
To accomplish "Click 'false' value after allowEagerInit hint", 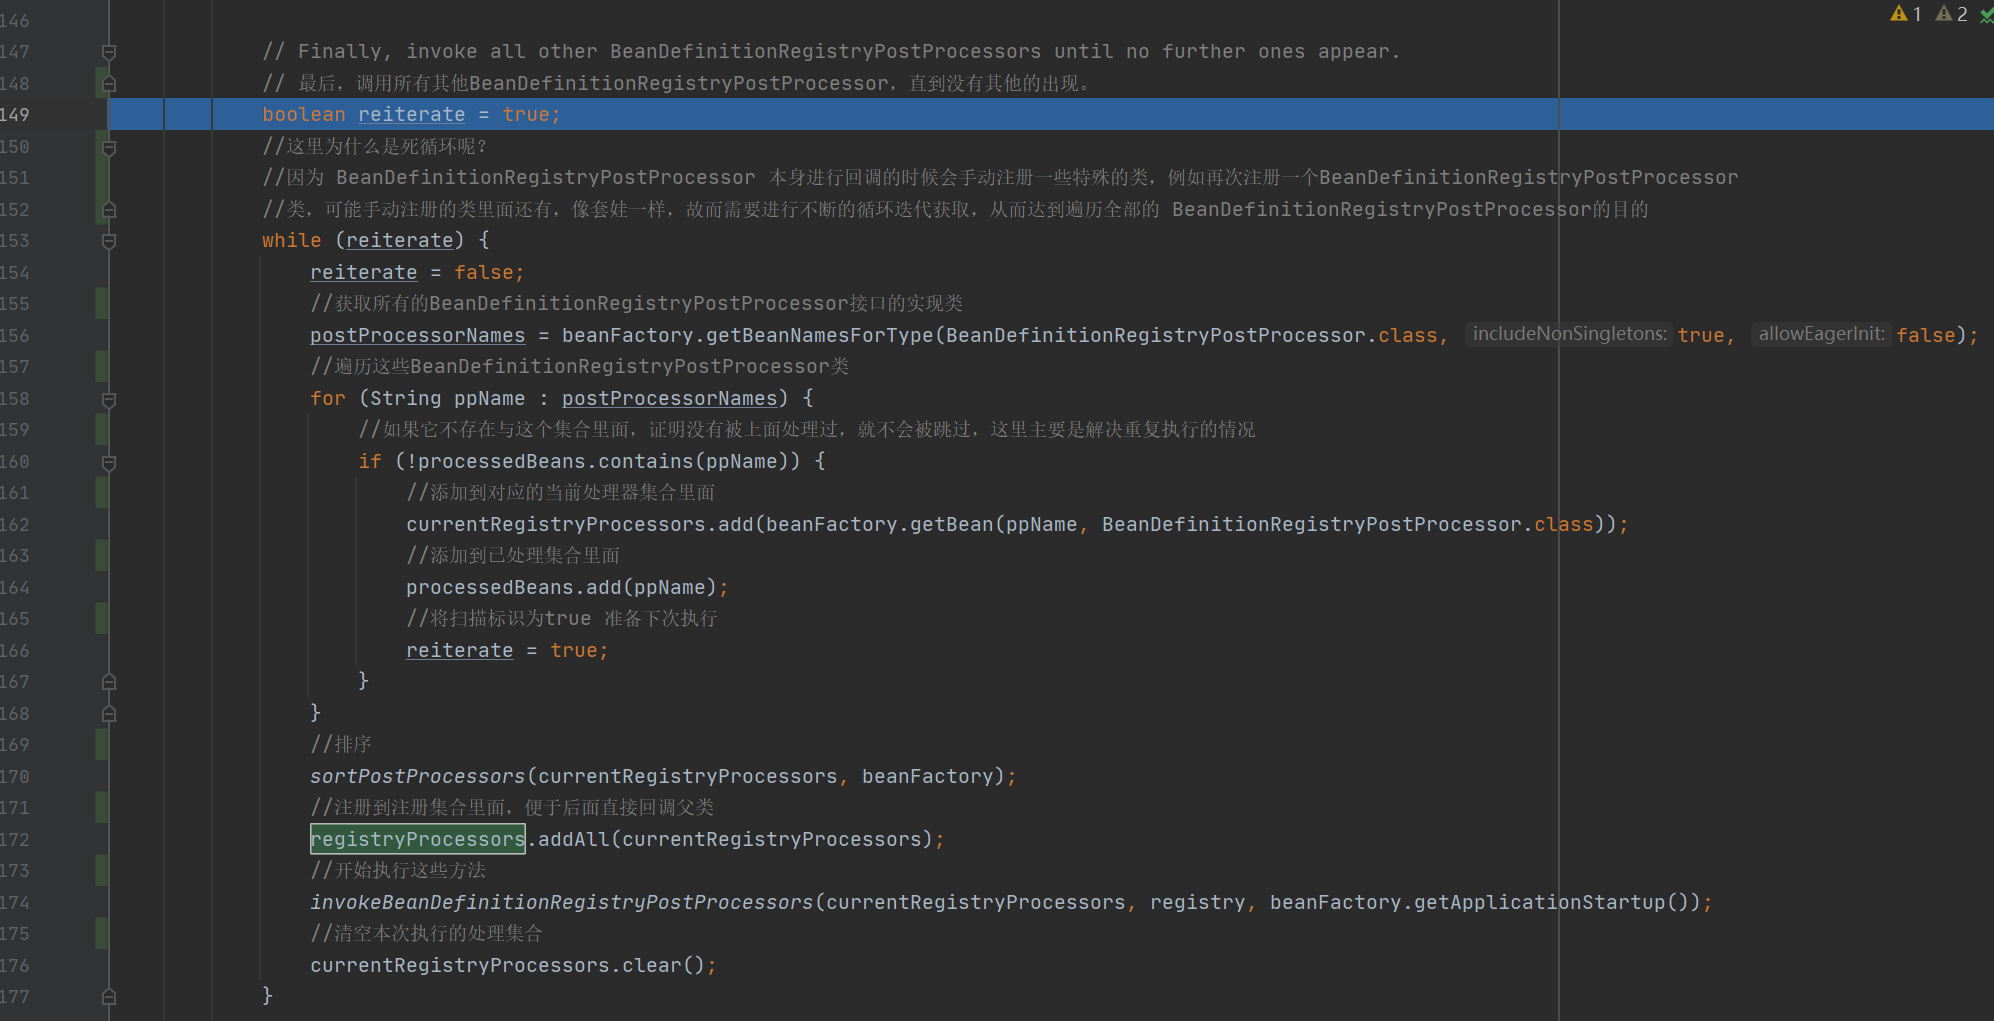I will 1926,336.
